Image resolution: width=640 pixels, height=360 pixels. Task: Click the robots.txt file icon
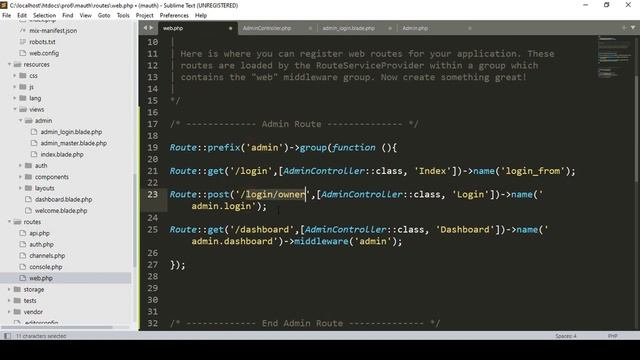pyautogui.click(x=23, y=42)
